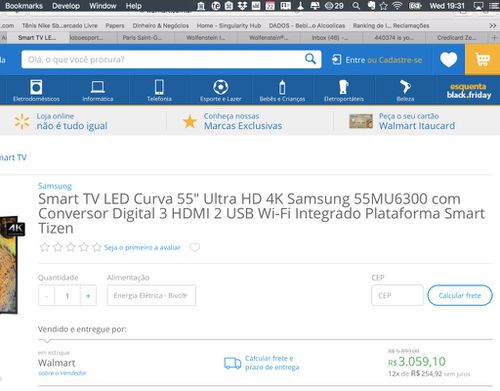The image size is (500, 391).
Task: Rate product with the first star
Action: (x=44, y=247)
